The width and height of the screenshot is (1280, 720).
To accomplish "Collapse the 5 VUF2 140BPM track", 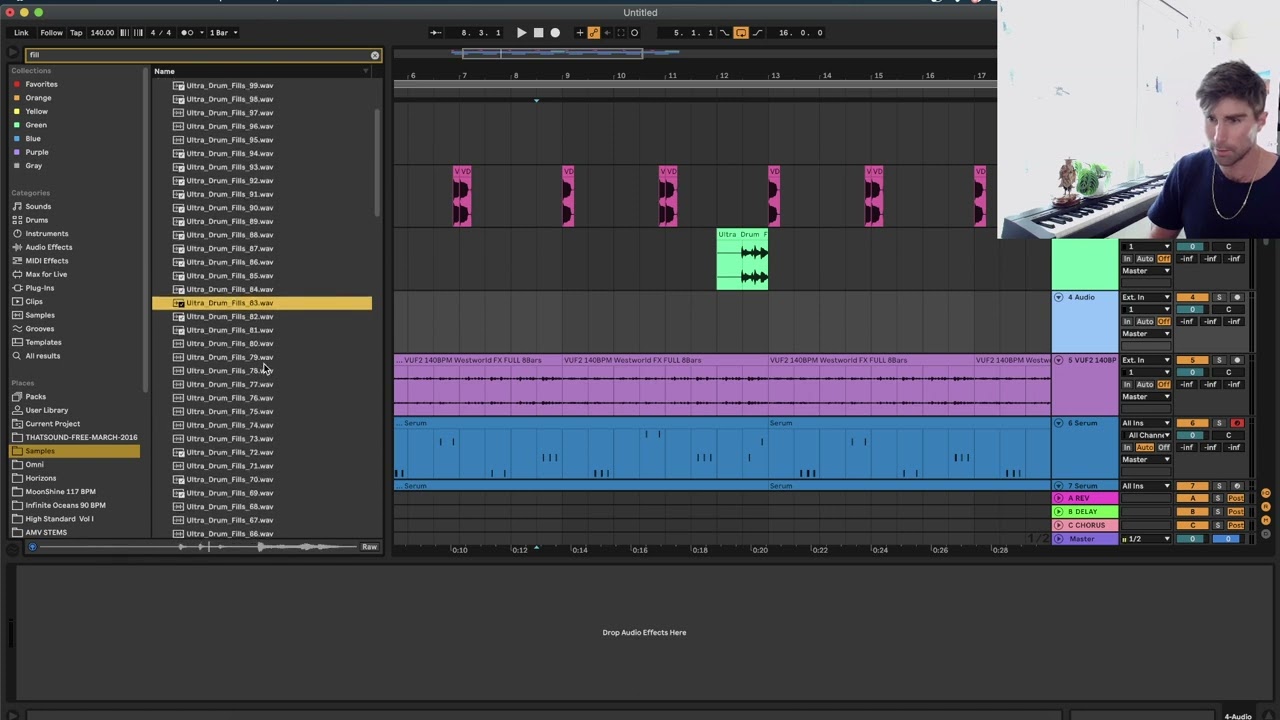I will (1058, 360).
